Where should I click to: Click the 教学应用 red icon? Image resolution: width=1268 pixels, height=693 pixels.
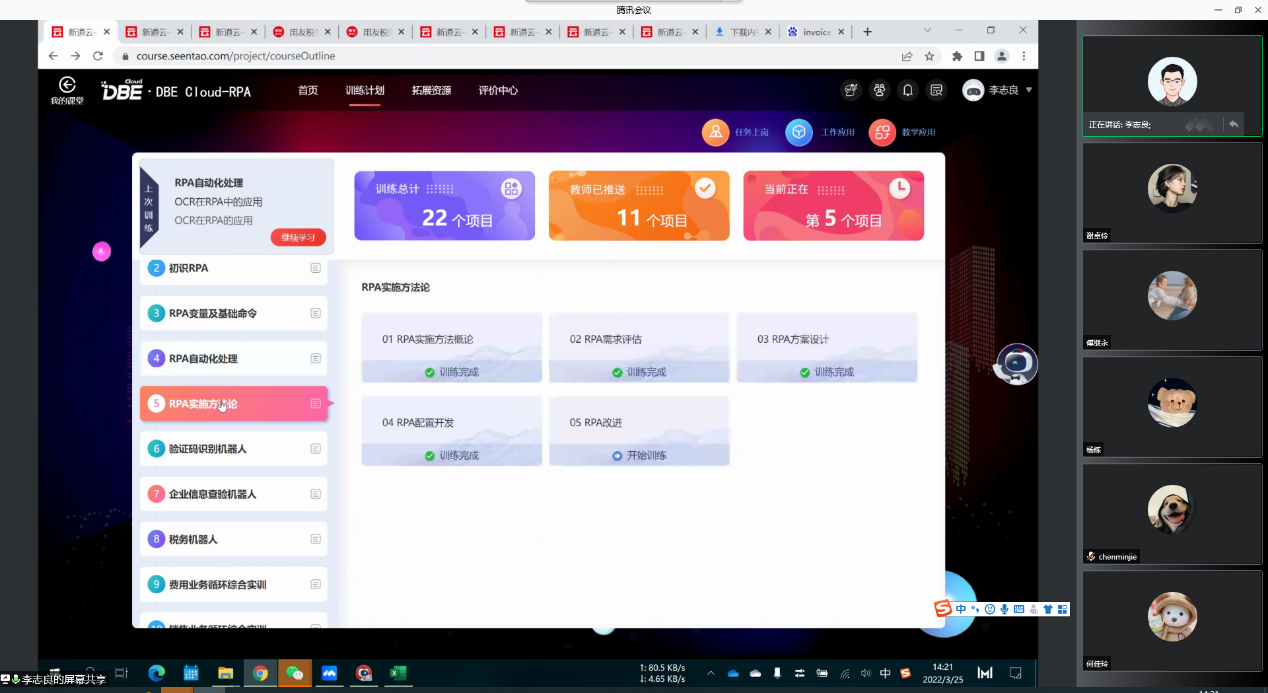coord(881,132)
